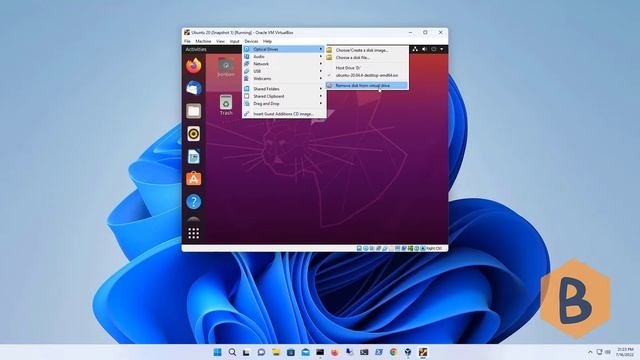Open File Explorer from the taskbar
640x360 pixels.
(x=276, y=352)
